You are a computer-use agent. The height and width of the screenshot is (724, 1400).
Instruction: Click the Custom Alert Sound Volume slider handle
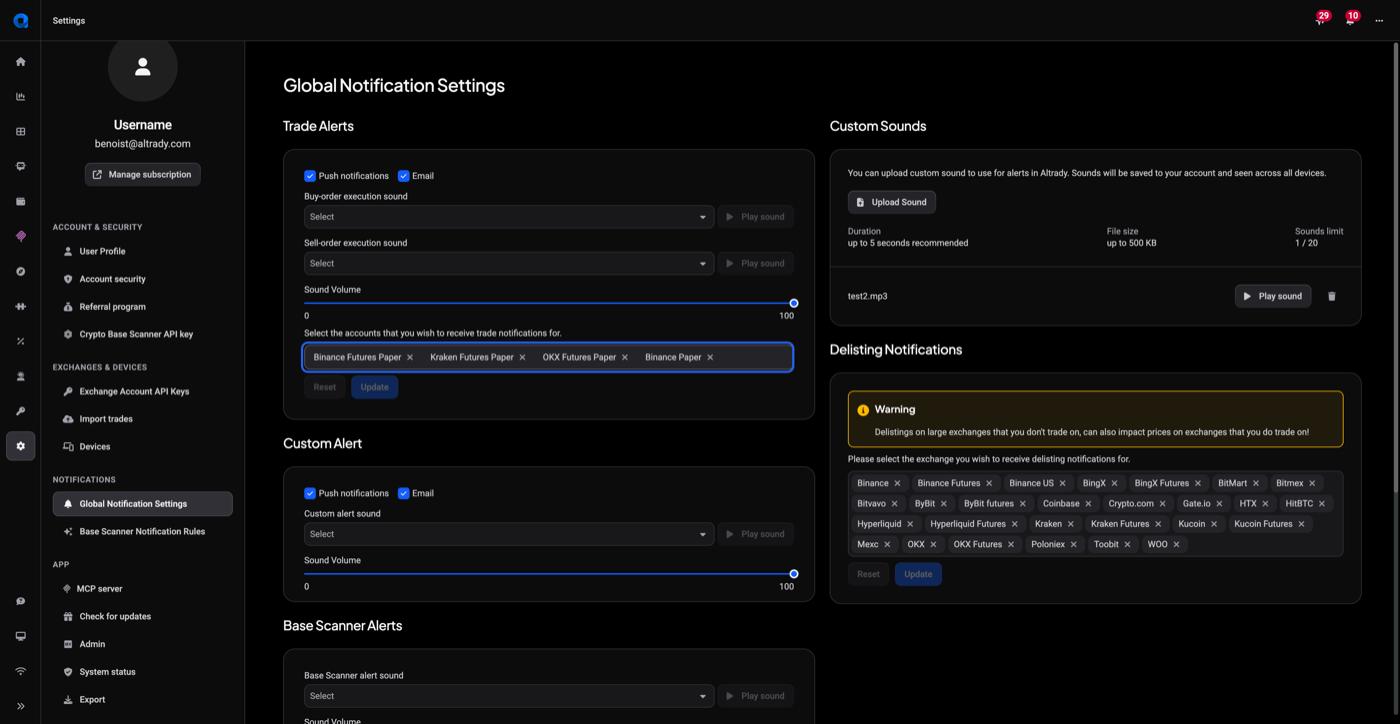coord(793,574)
